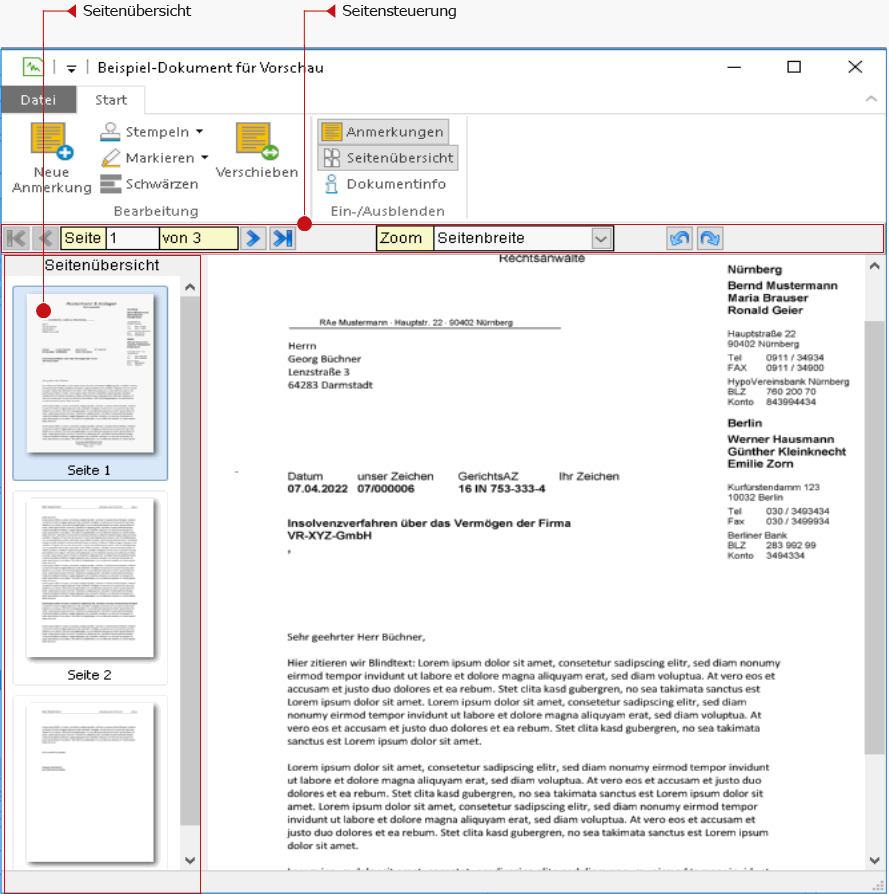The width and height of the screenshot is (889, 894).
Task: Jump to the last page
Action: coord(283,238)
